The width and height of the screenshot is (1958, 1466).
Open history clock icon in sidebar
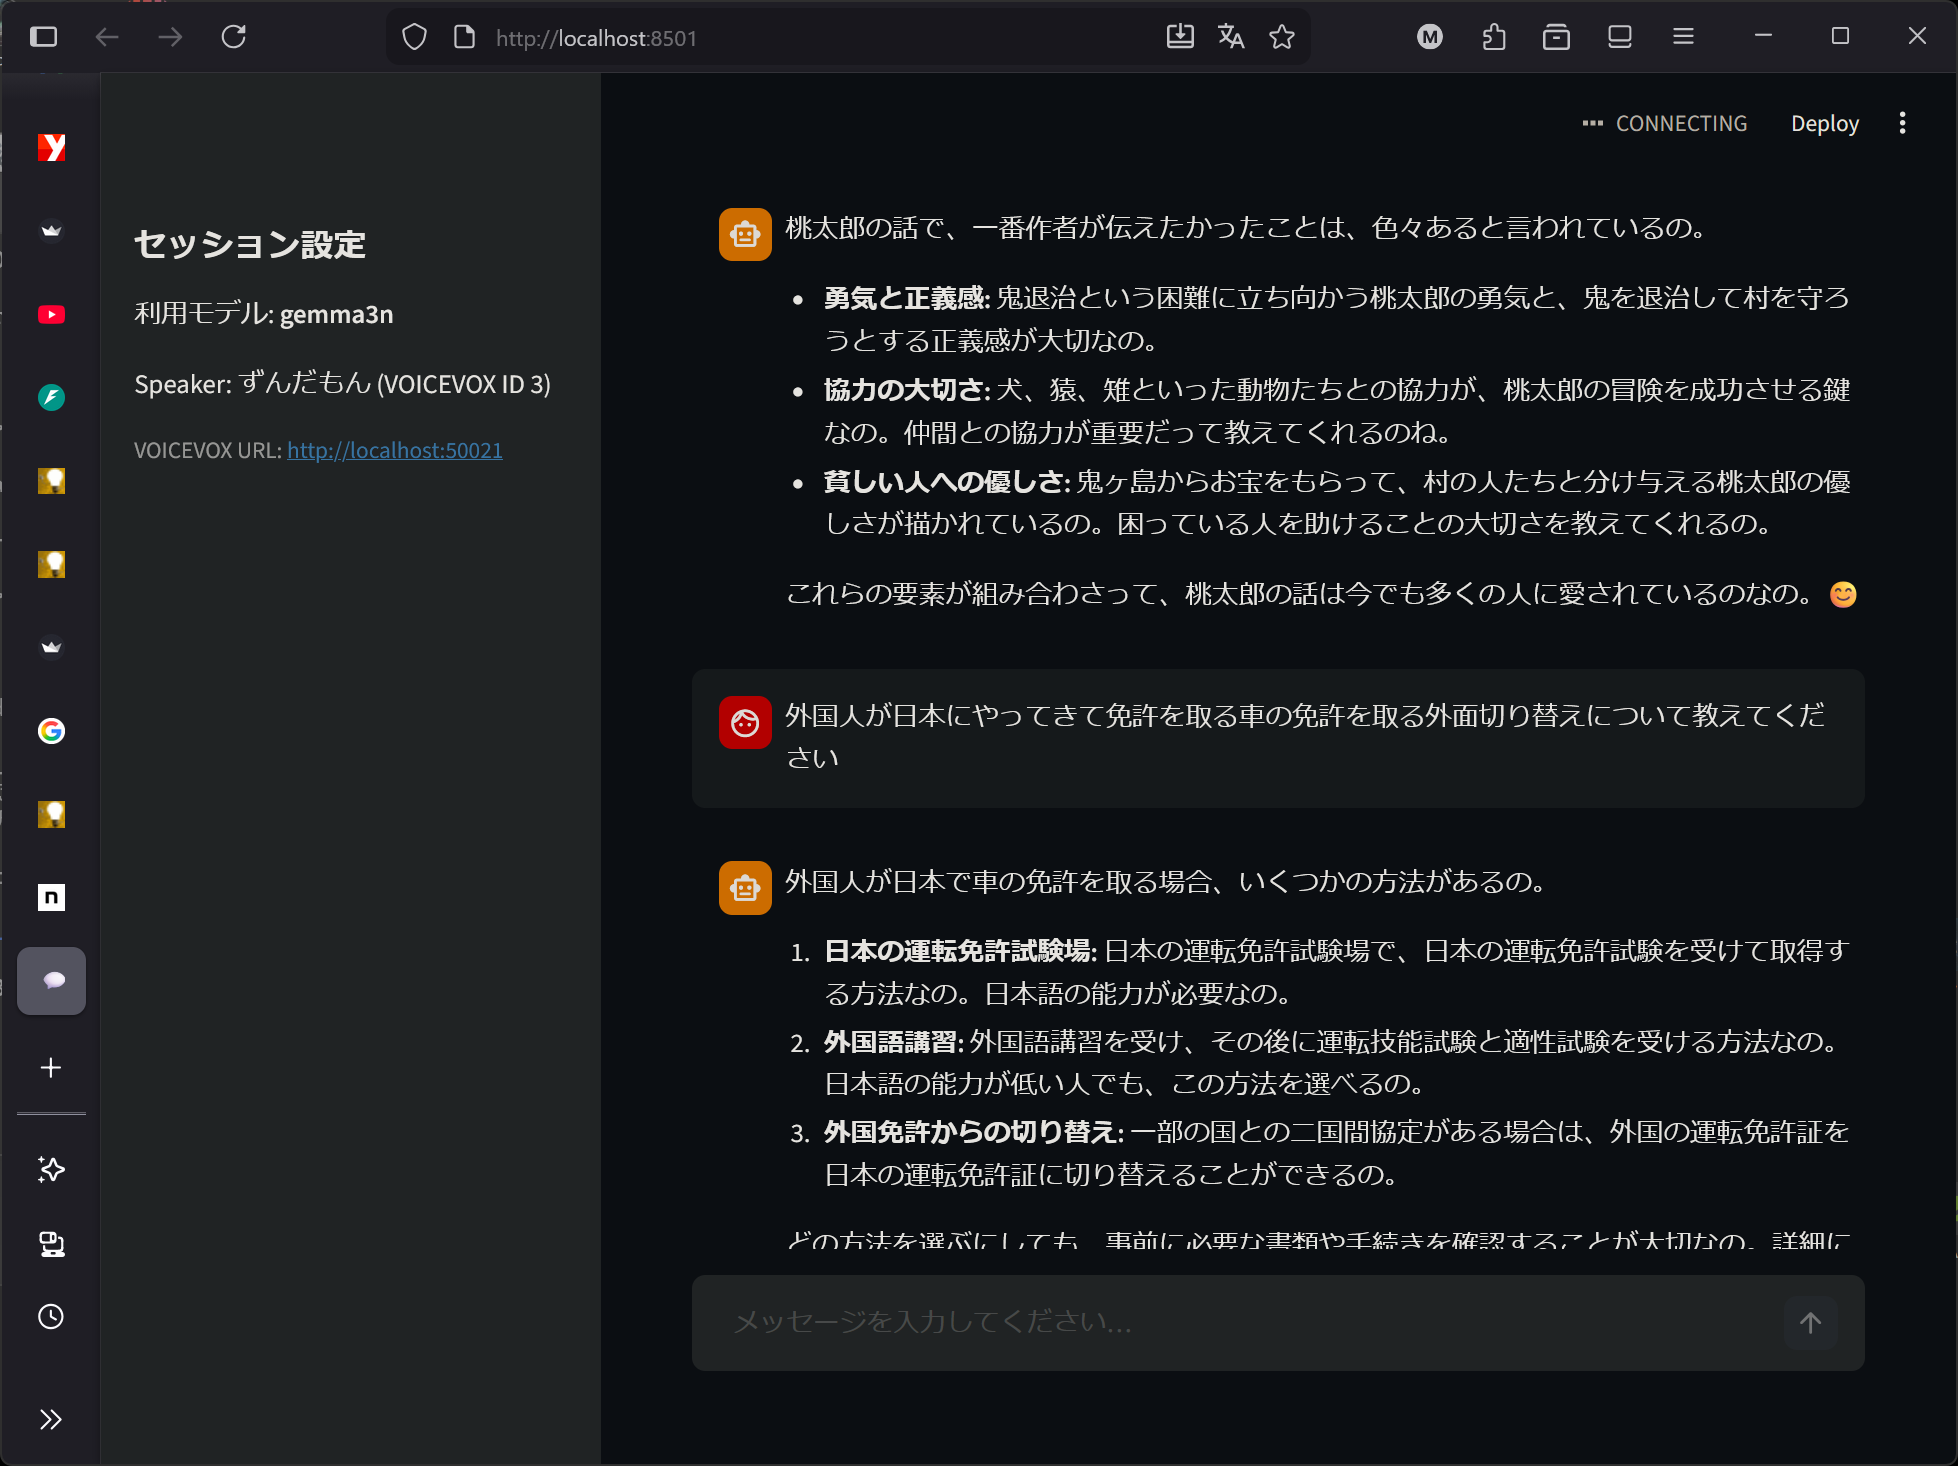(51, 1316)
